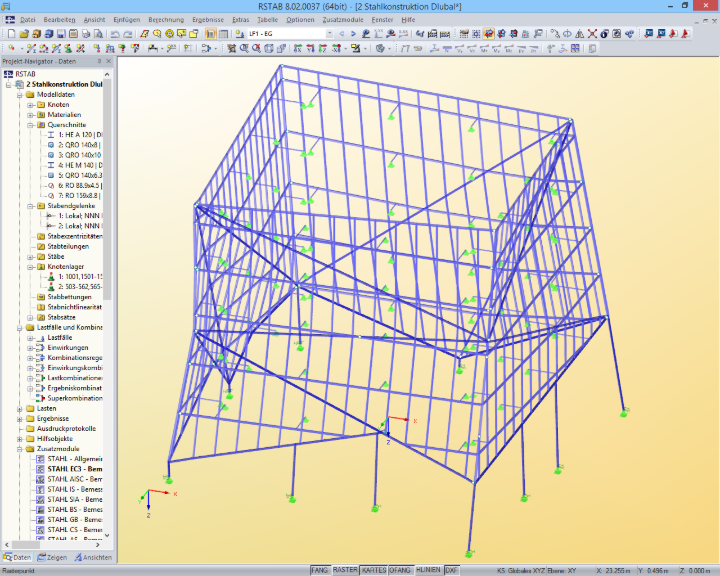Click the printer icon in toolbar

[86, 34]
